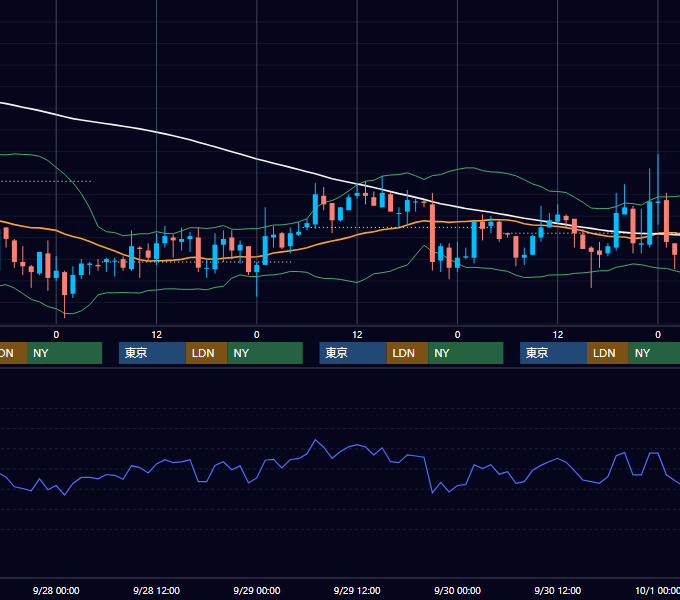Select the LDN session block on 9/29
Image resolution: width=680 pixels, height=600 pixels.
point(407,353)
